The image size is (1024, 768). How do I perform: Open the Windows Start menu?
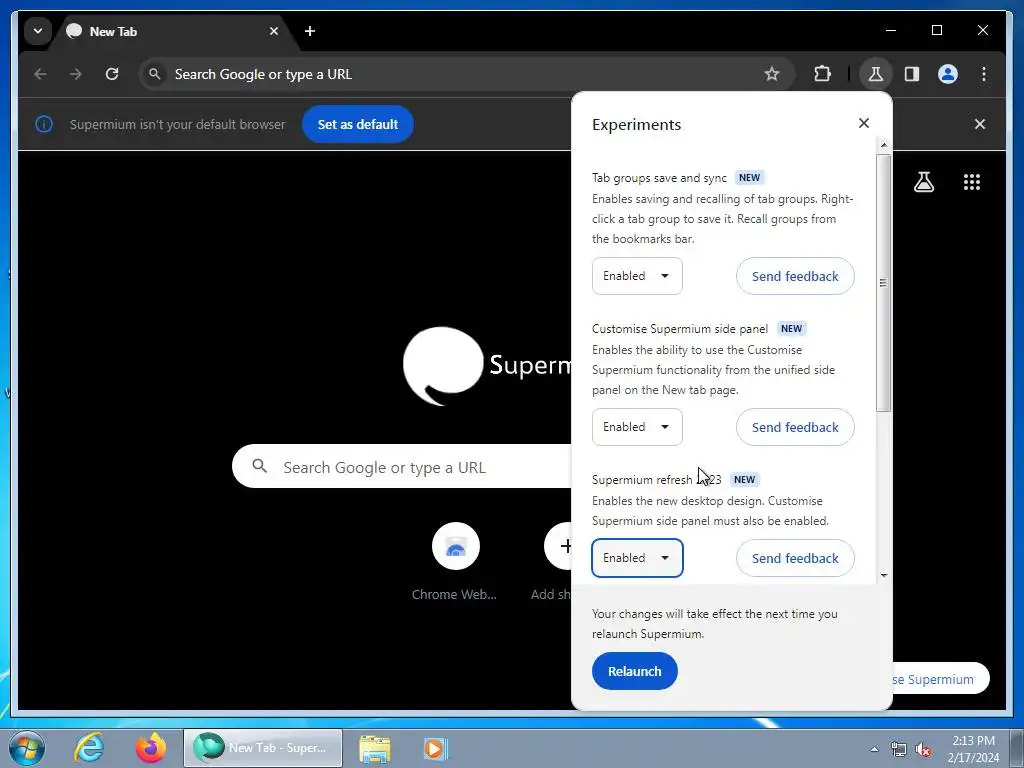(x=26, y=748)
